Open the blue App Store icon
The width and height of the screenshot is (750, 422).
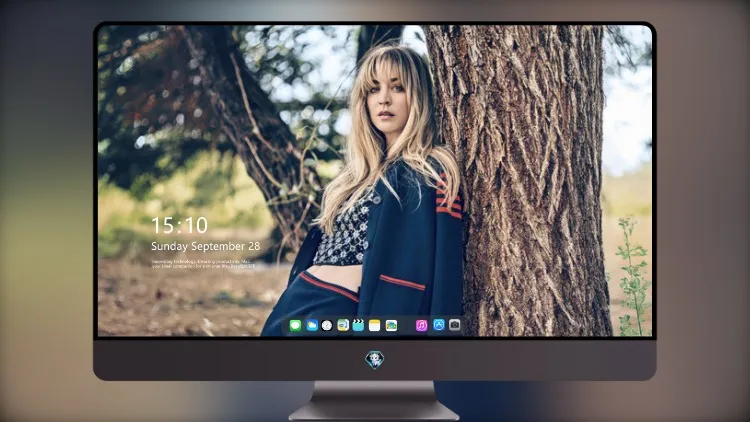[x=439, y=325]
